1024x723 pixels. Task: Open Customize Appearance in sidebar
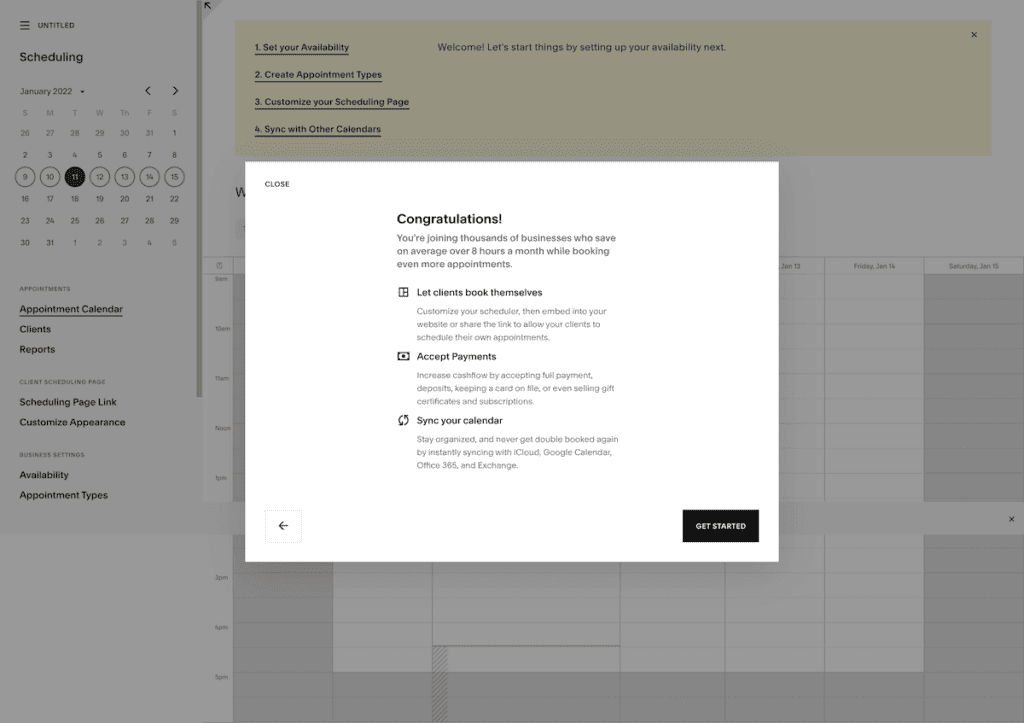pos(72,423)
